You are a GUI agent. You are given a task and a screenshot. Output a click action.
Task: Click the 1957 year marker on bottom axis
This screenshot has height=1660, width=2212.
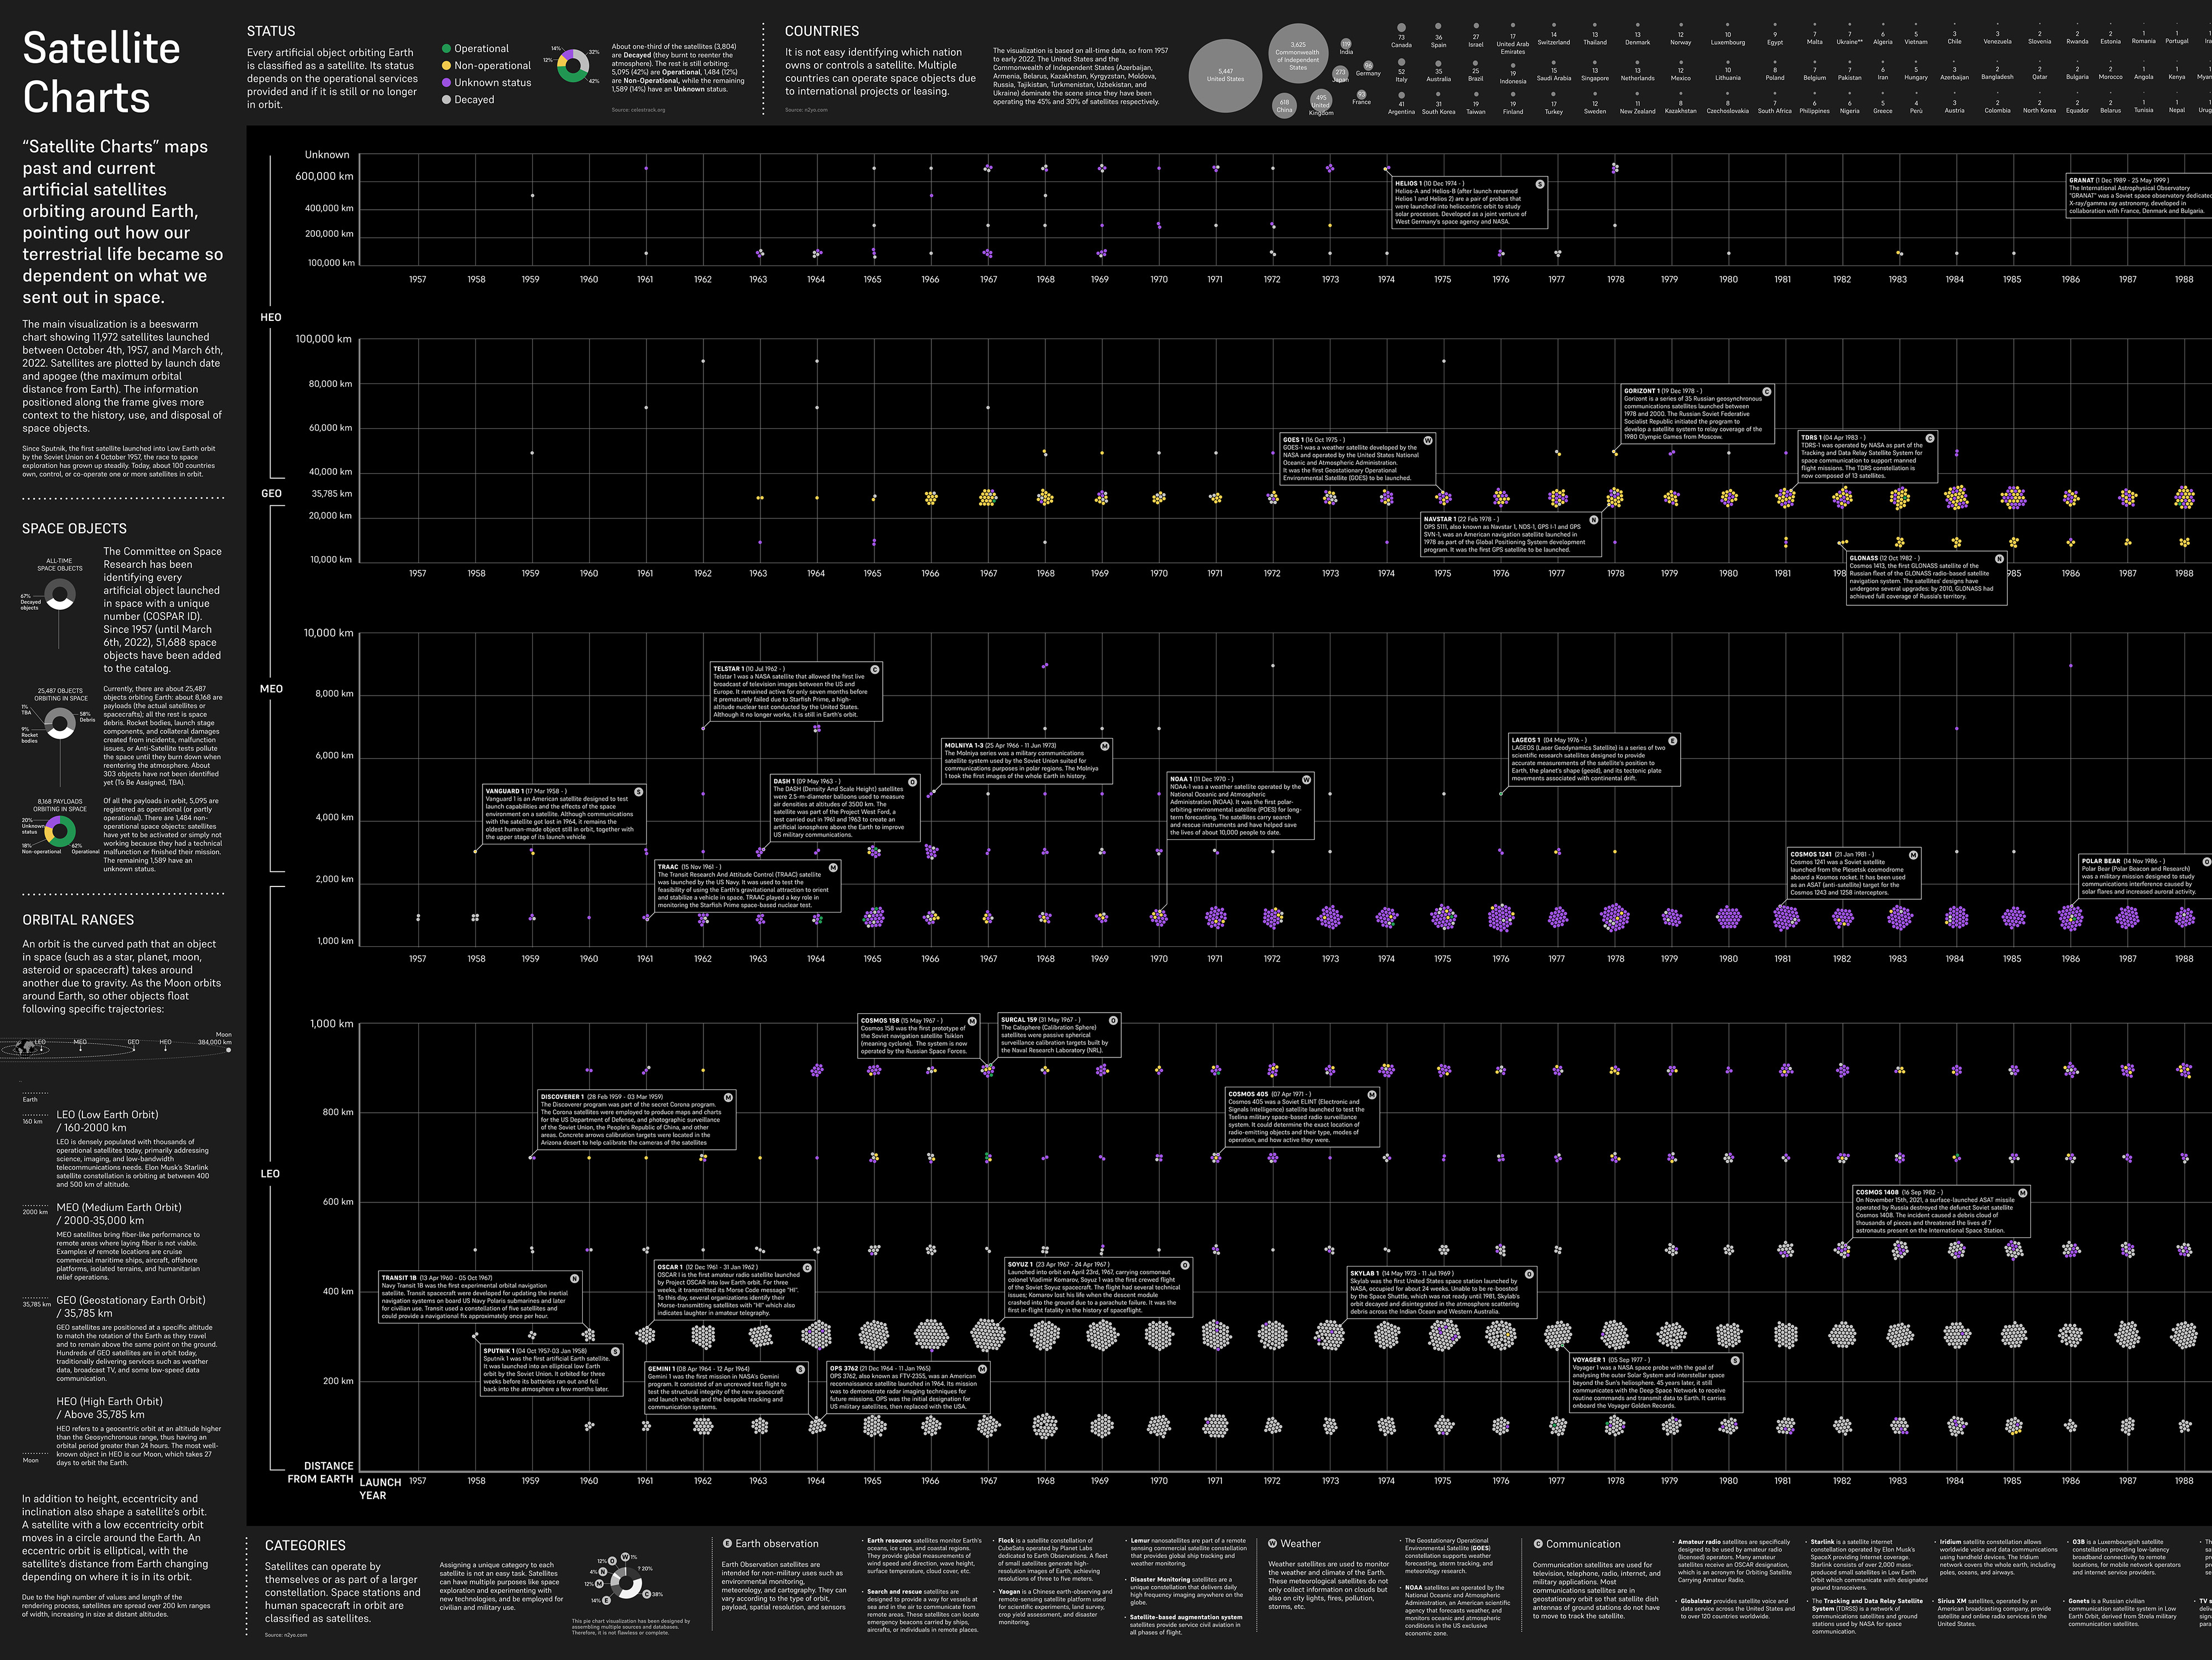(x=417, y=1481)
